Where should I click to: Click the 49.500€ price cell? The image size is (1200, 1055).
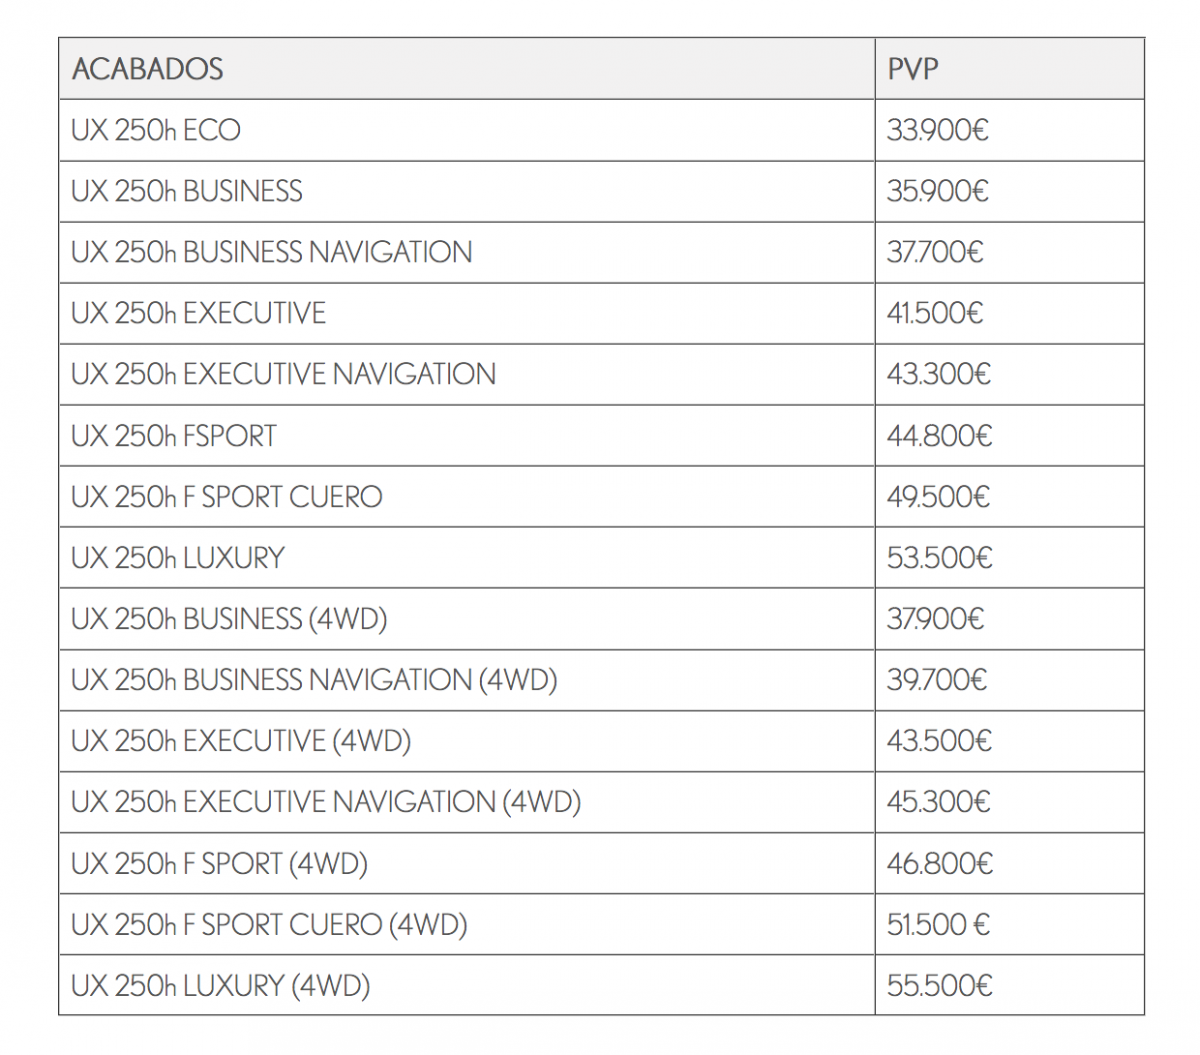pyautogui.click(x=938, y=497)
